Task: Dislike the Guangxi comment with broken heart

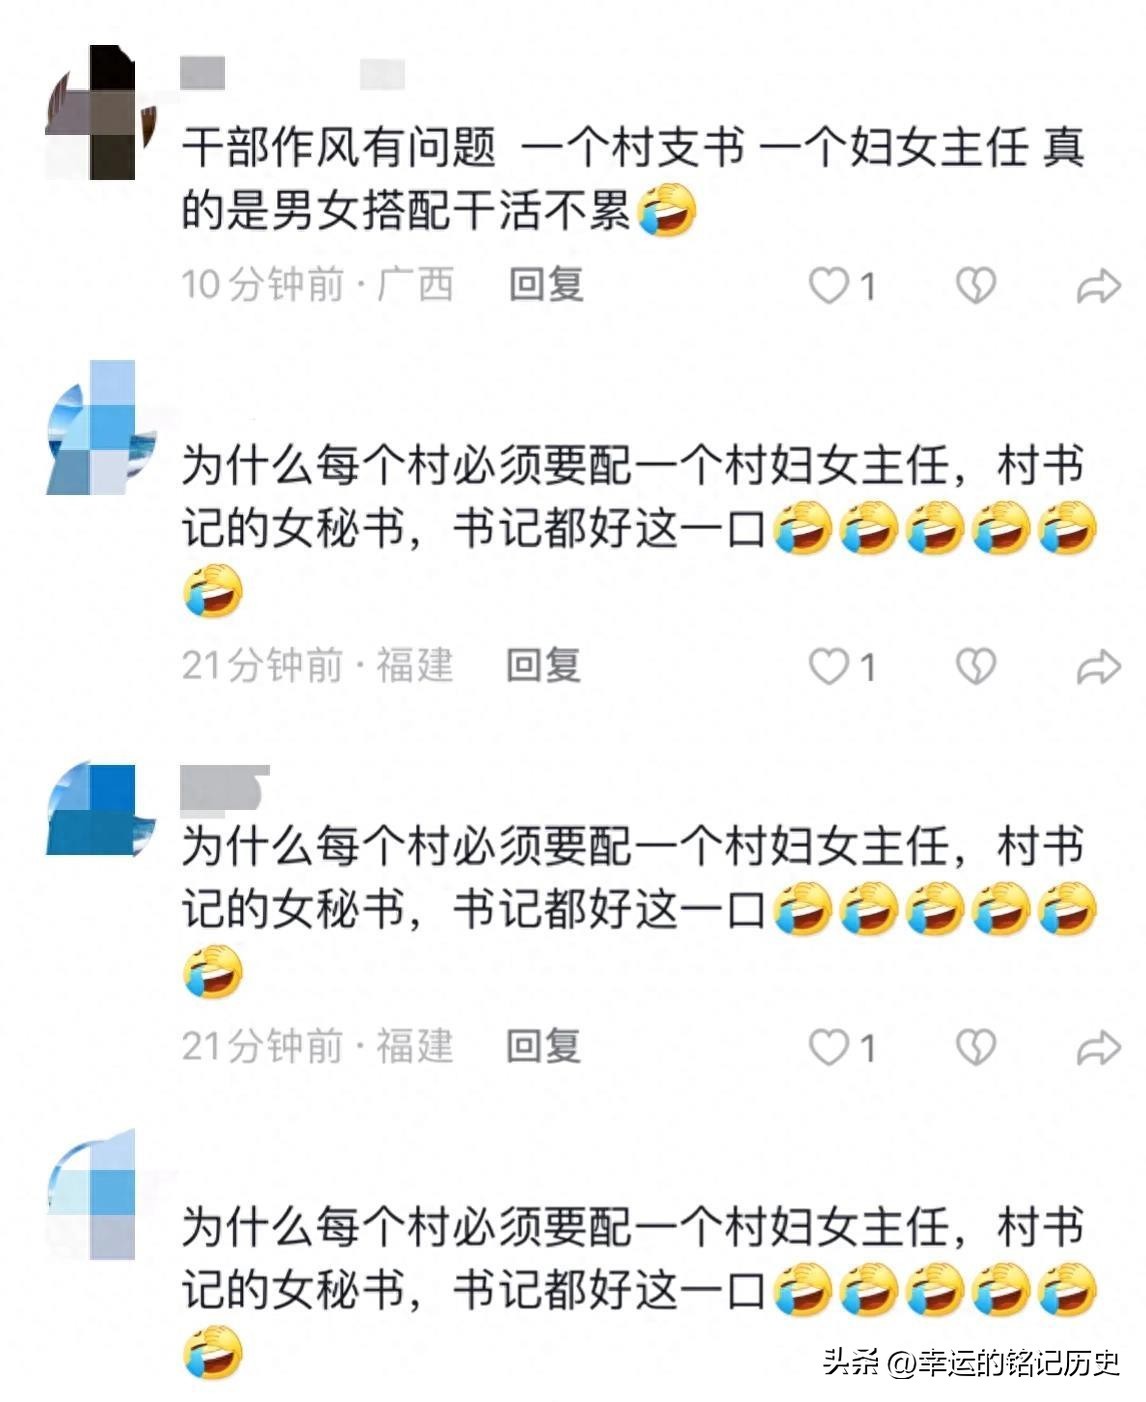Action: [976, 286]
